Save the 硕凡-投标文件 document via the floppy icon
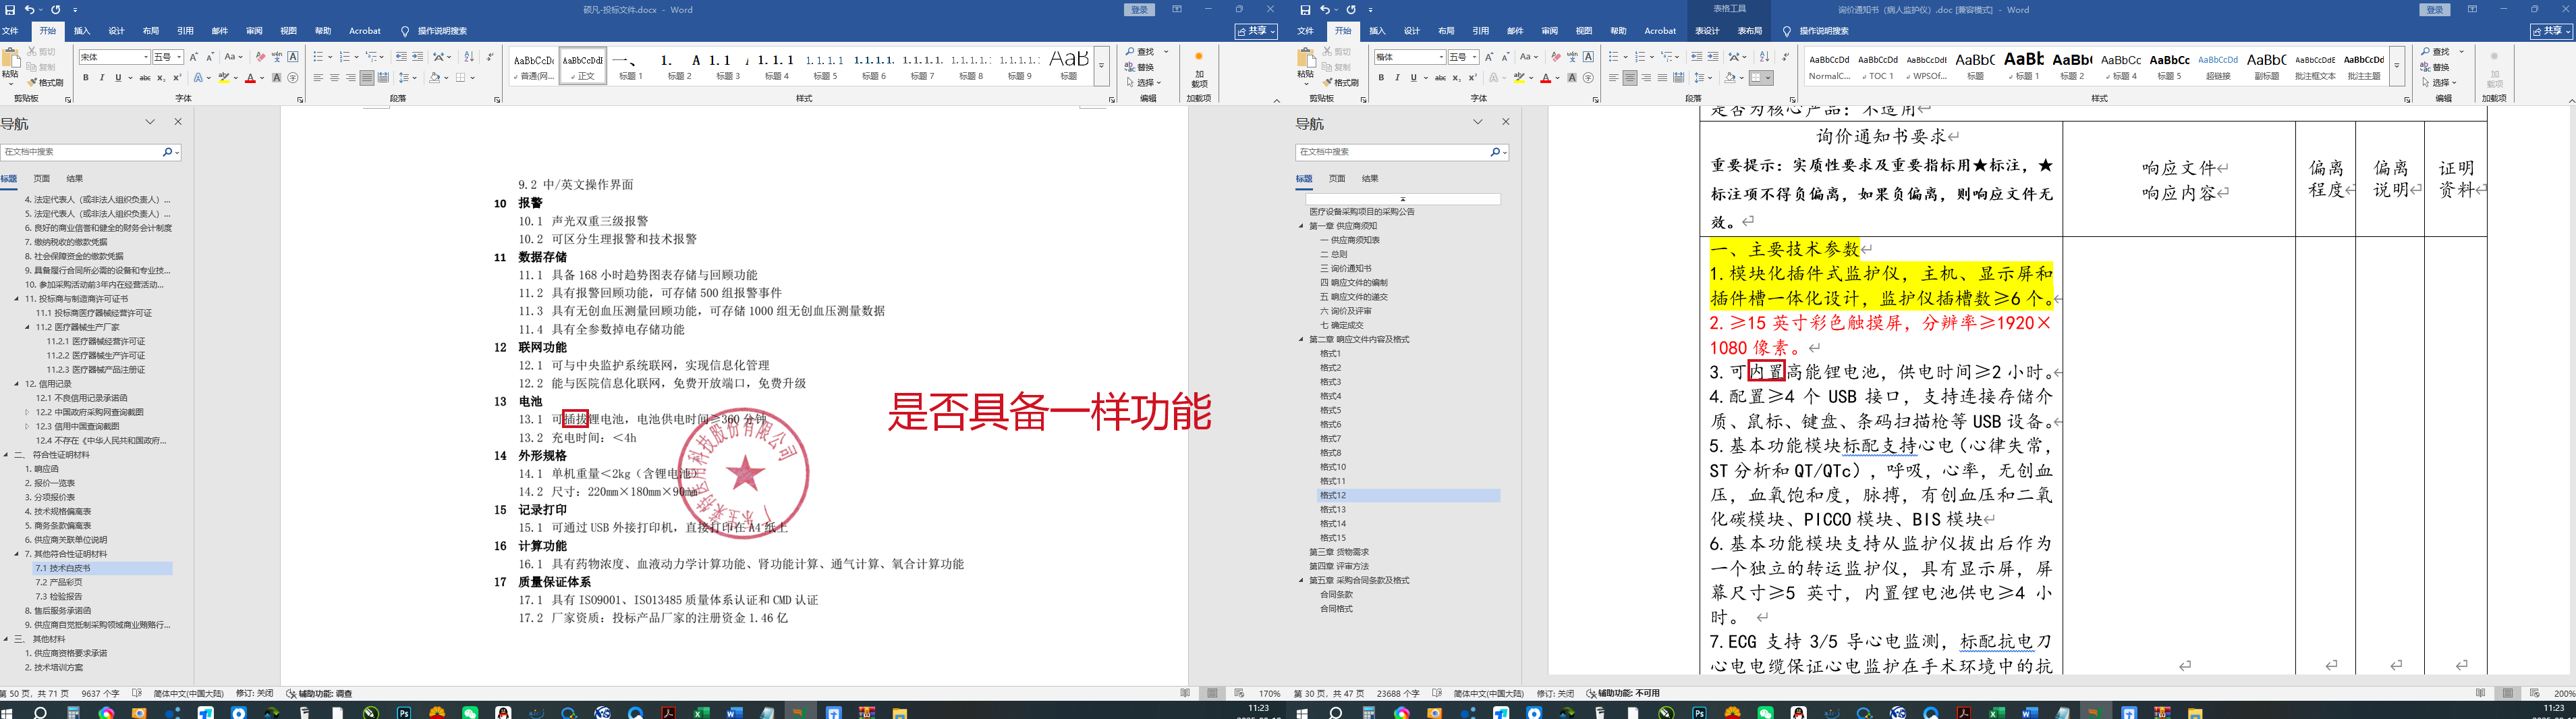The width and height of the screenshot is (2576, 719). click(10, 9)
